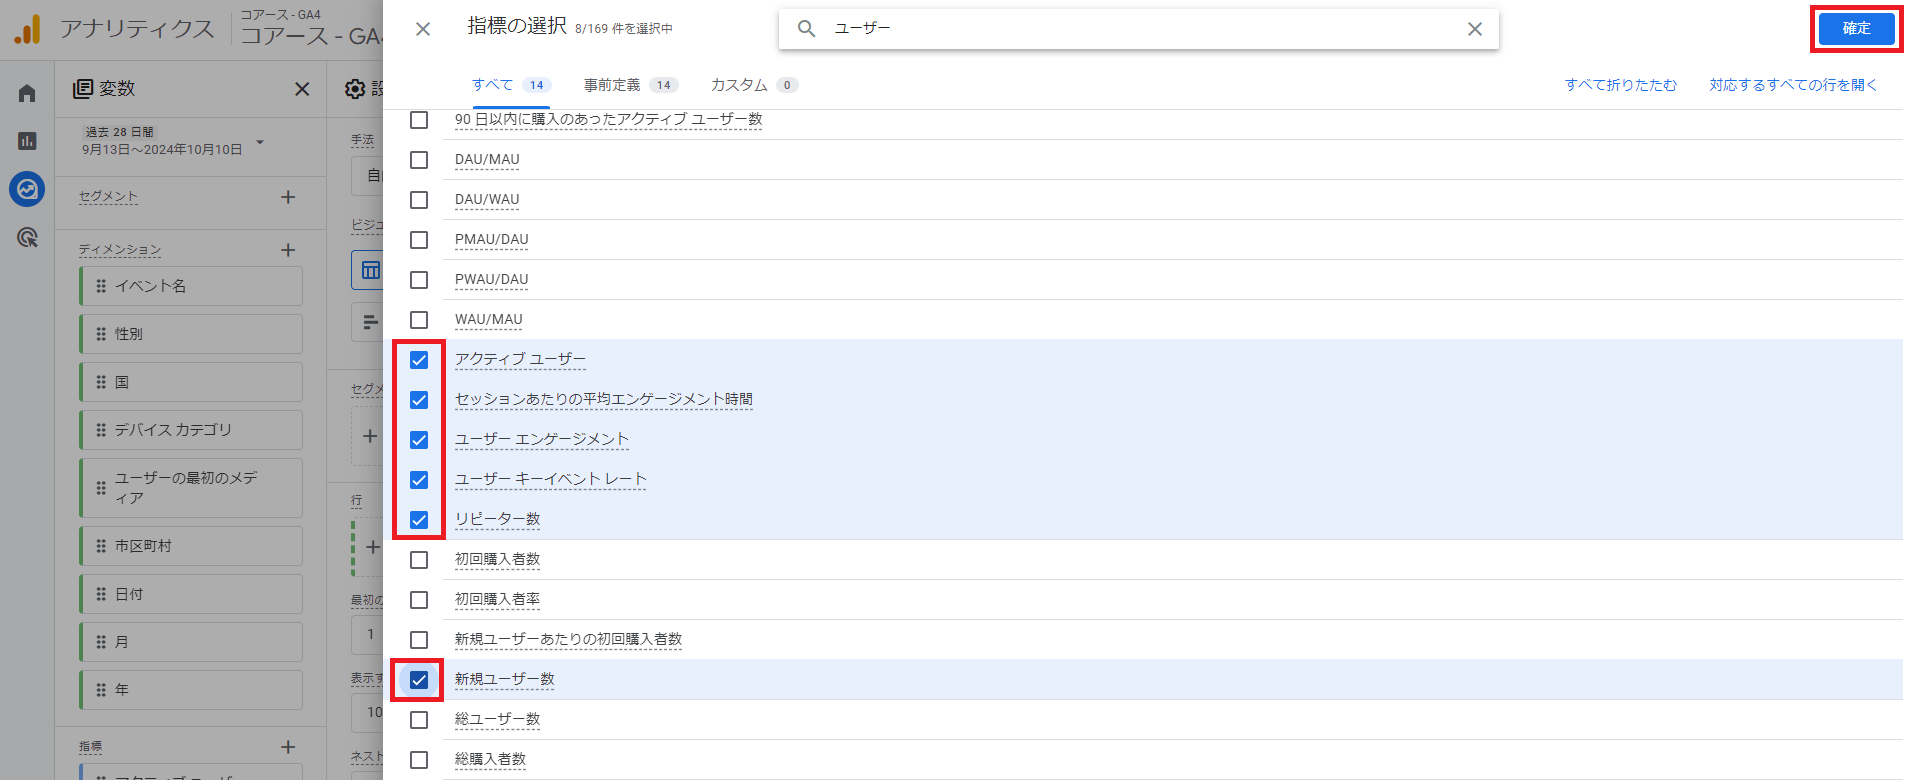Enable the 総ユーザー数 checkbox
This screenshot has width=1907, height=780.
coord(419,720)
